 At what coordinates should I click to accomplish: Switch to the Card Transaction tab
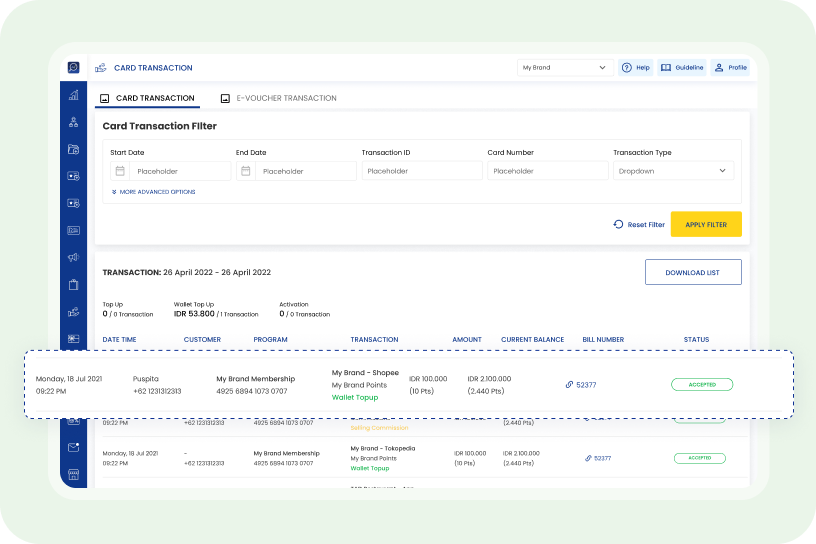pos(147,98)
